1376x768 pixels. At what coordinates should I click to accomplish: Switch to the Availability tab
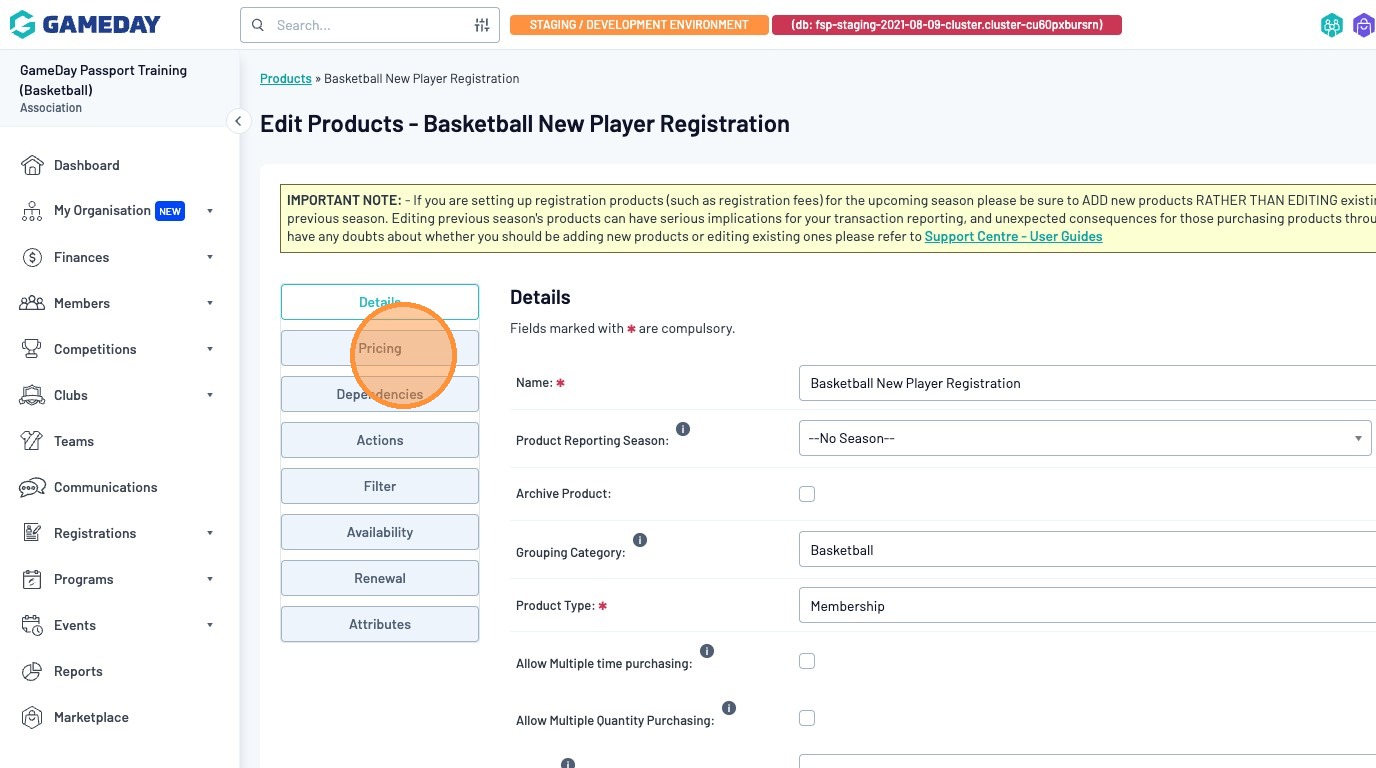[x=380, y=532]
